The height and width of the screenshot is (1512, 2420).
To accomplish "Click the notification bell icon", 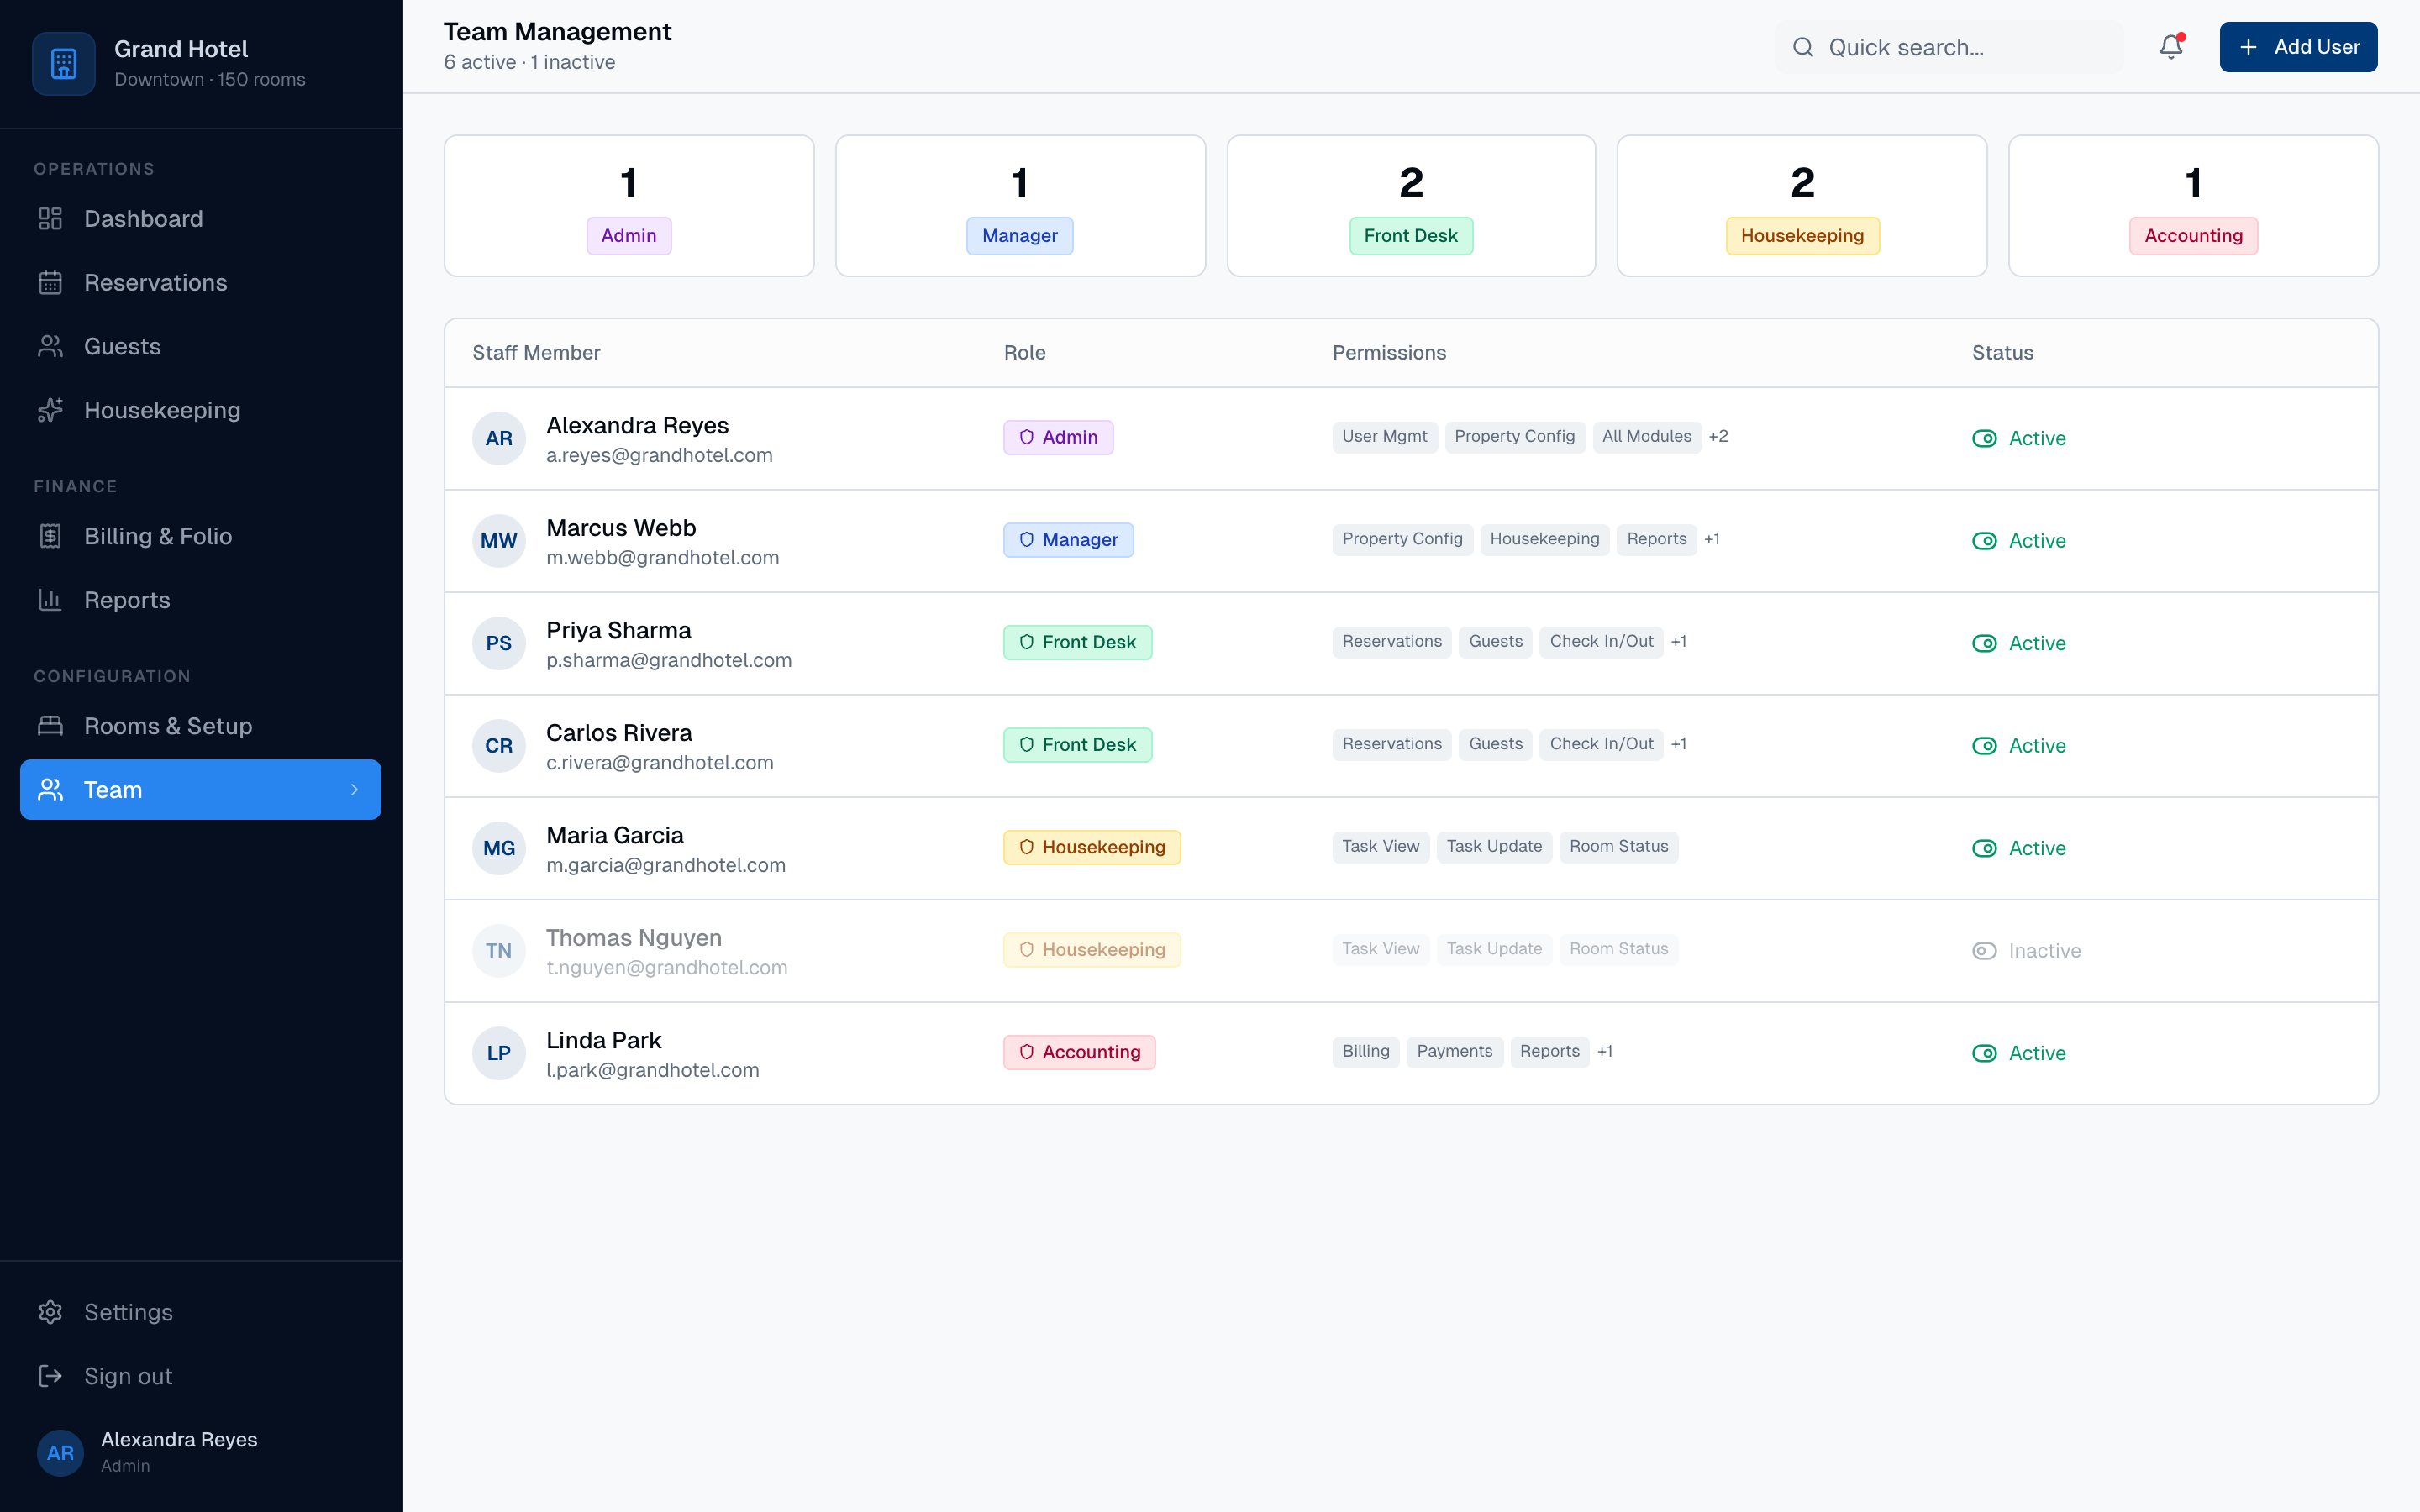I will click(2170, 47).
